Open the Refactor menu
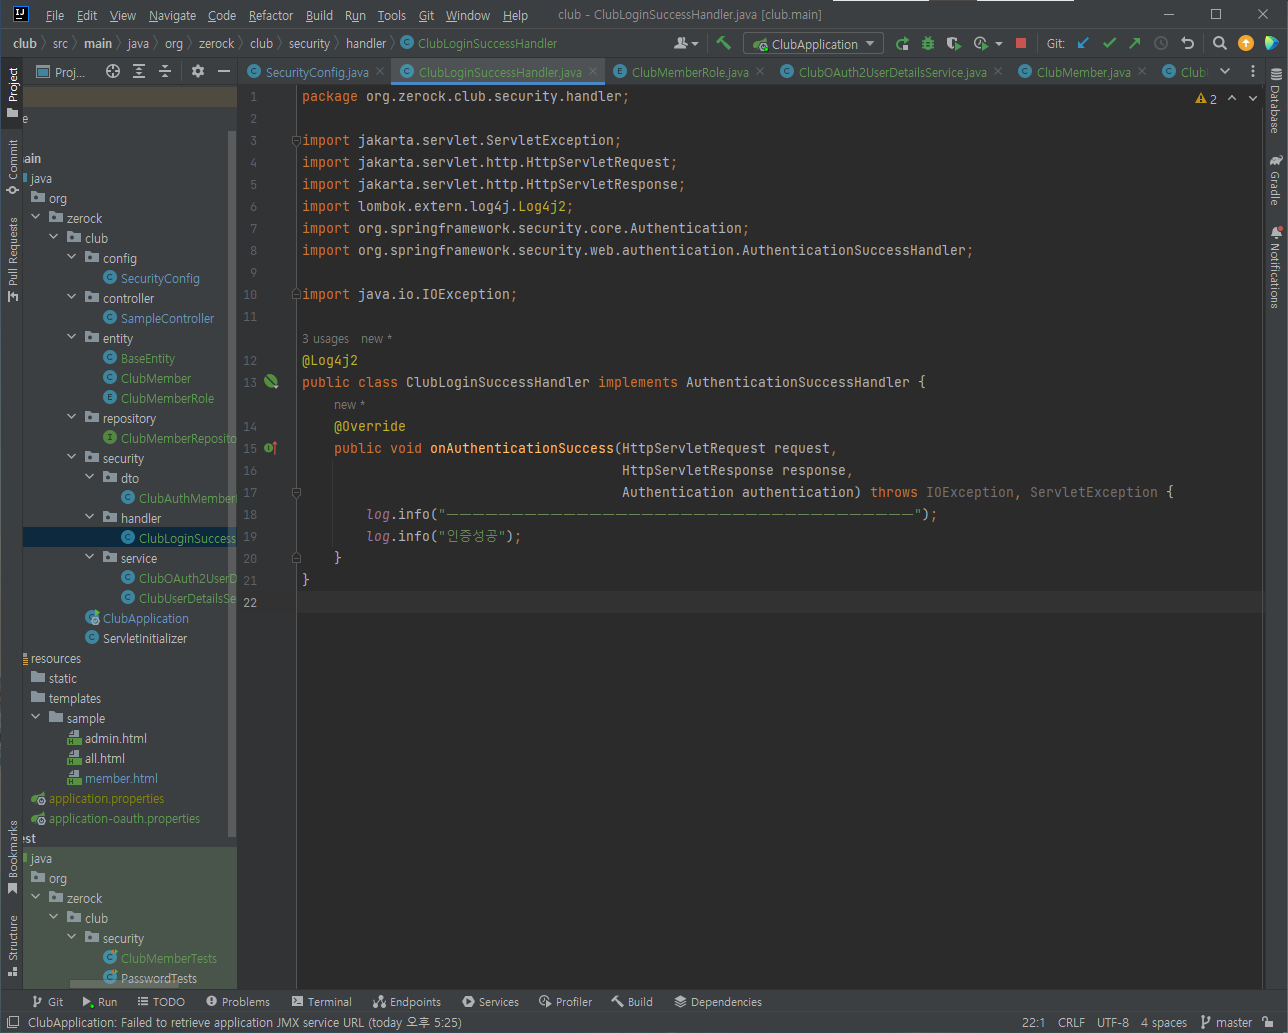 271,15
